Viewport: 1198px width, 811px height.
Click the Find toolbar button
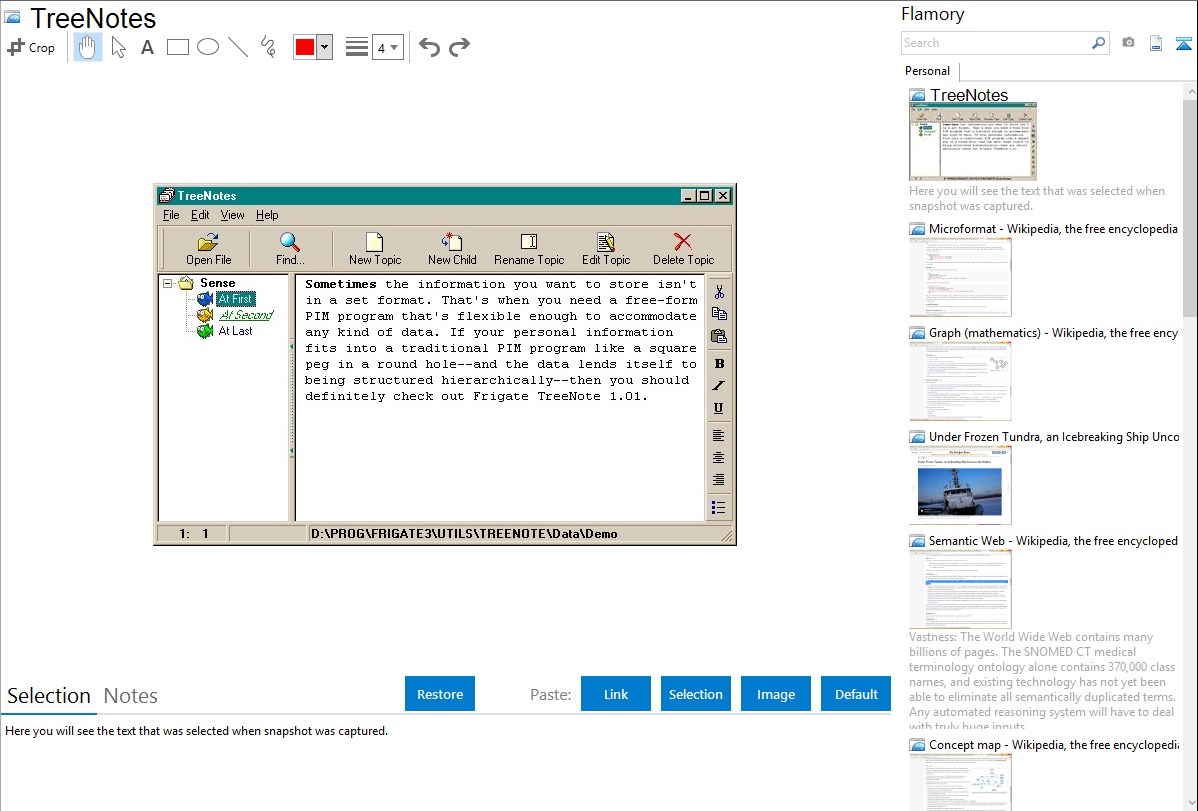(290, 249)
